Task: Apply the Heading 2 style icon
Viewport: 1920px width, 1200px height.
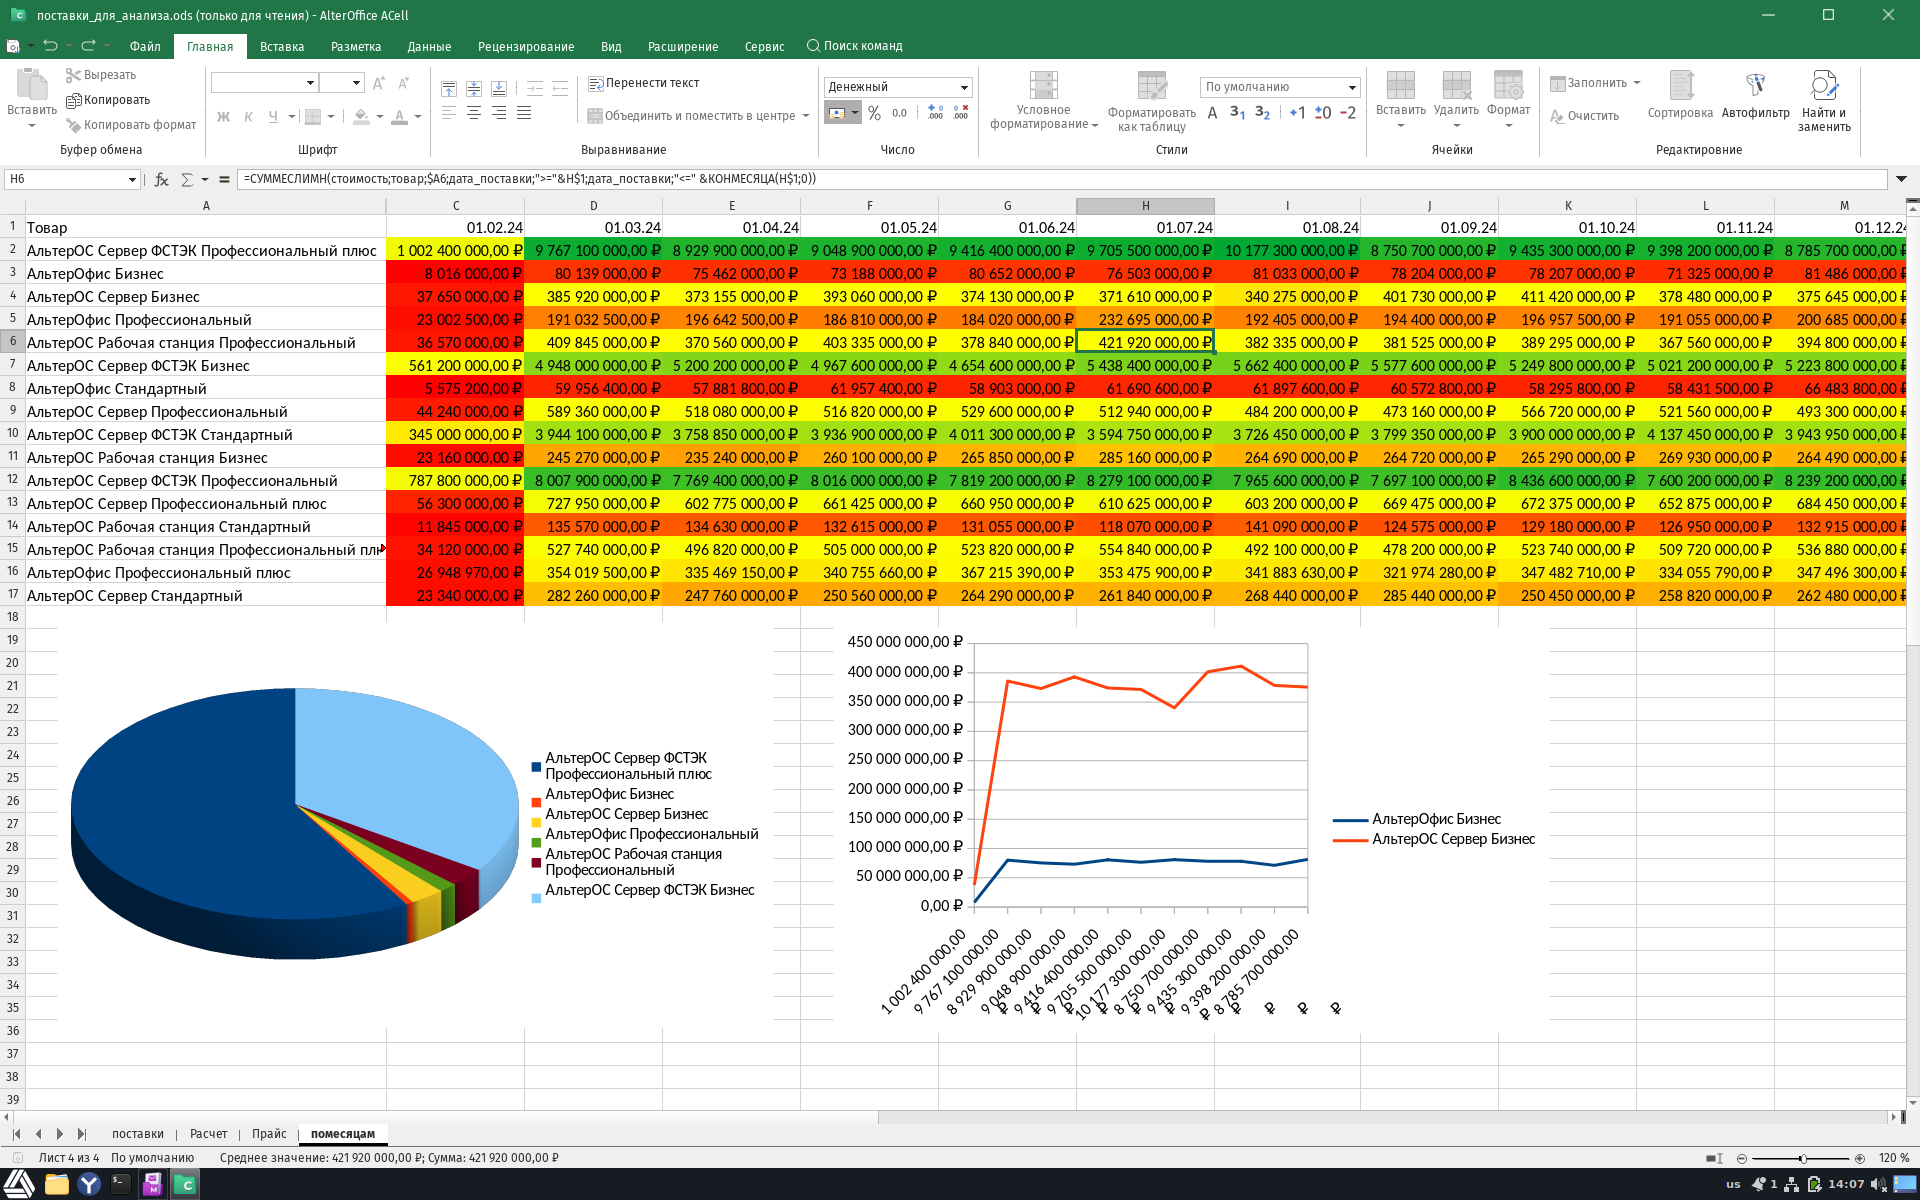Action: coord(1262,113)
